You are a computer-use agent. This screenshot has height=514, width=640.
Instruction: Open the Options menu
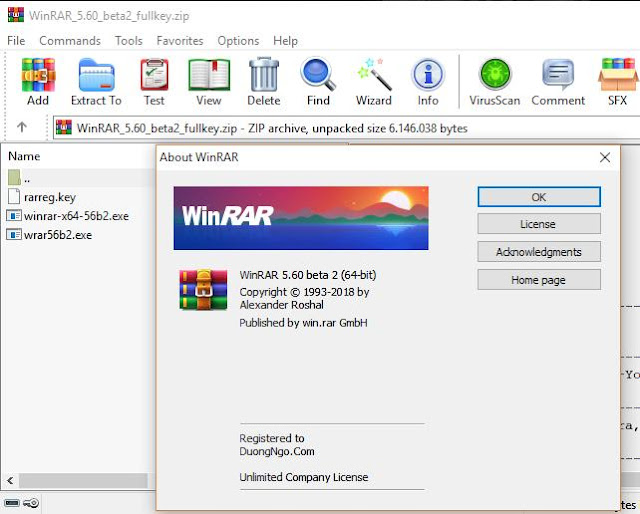(238, 41)
